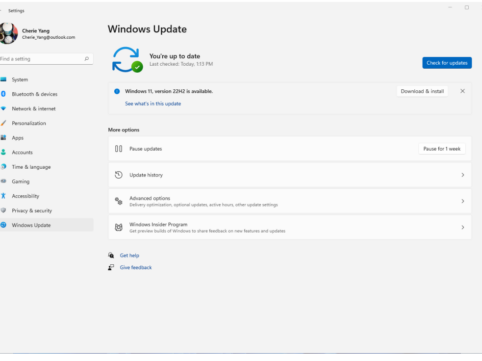Click the Last checked time text
Image resolution: width=482 pixels, height=361 pixels.
(x=181, y=64)
